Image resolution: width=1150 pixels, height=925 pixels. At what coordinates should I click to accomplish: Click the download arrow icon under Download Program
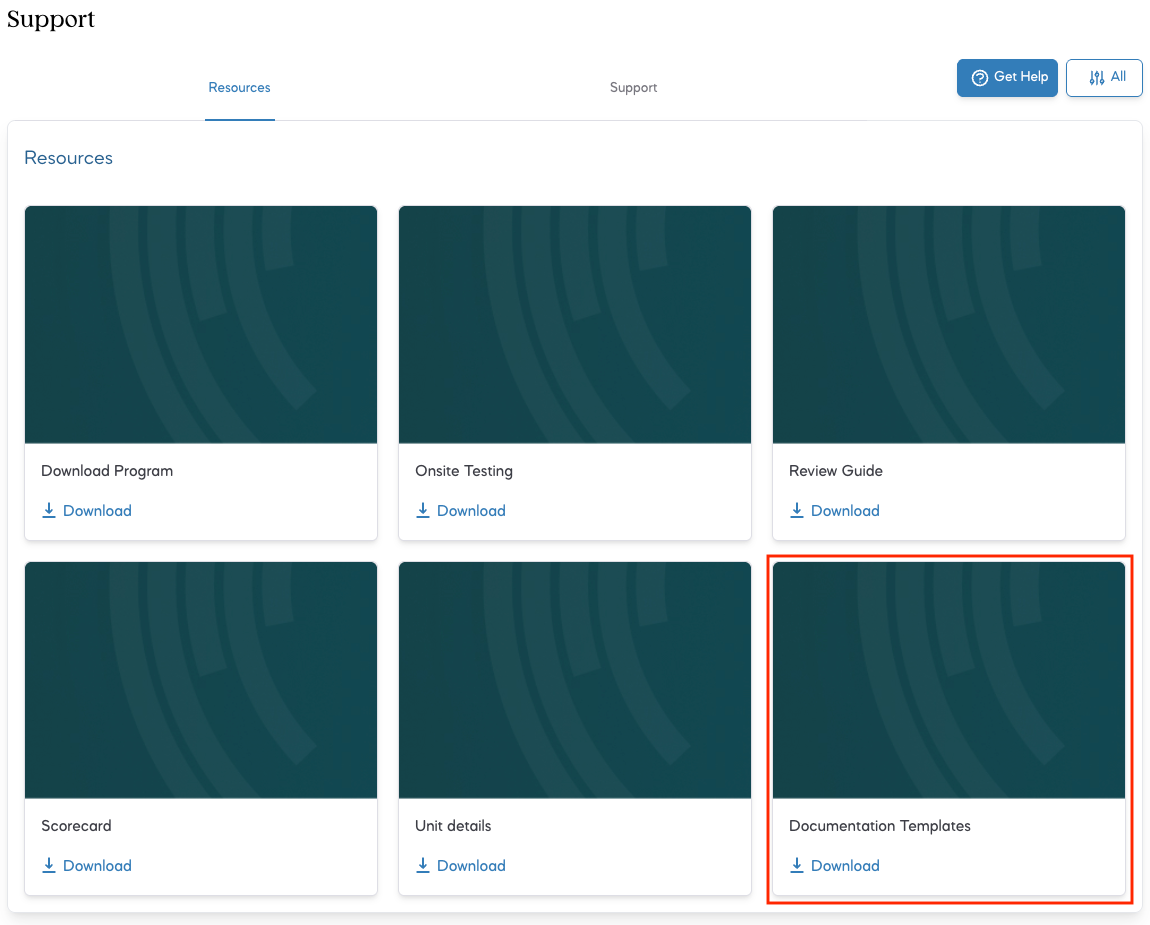[x=48, y=511]
